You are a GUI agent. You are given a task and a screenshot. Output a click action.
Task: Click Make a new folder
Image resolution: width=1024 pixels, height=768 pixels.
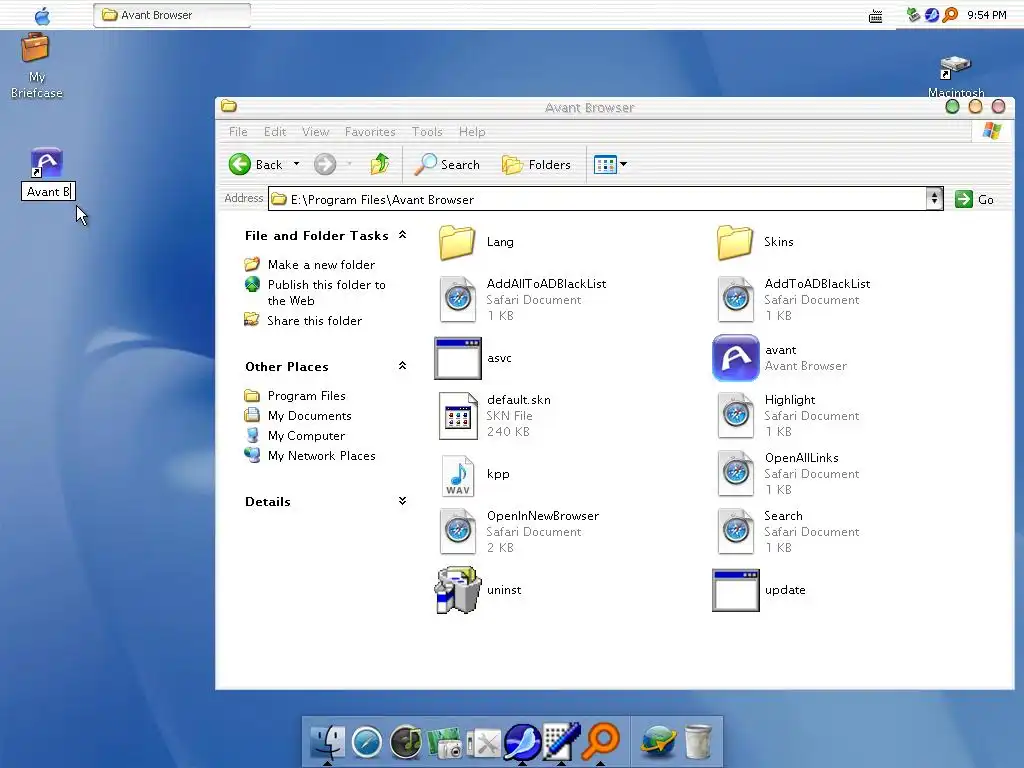(321, 264)
